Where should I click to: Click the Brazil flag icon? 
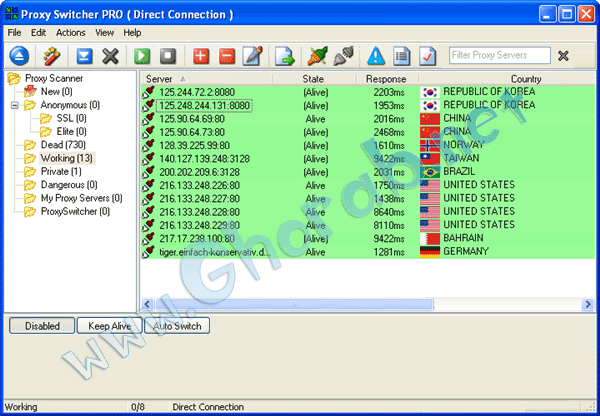(x=430, y=172)
